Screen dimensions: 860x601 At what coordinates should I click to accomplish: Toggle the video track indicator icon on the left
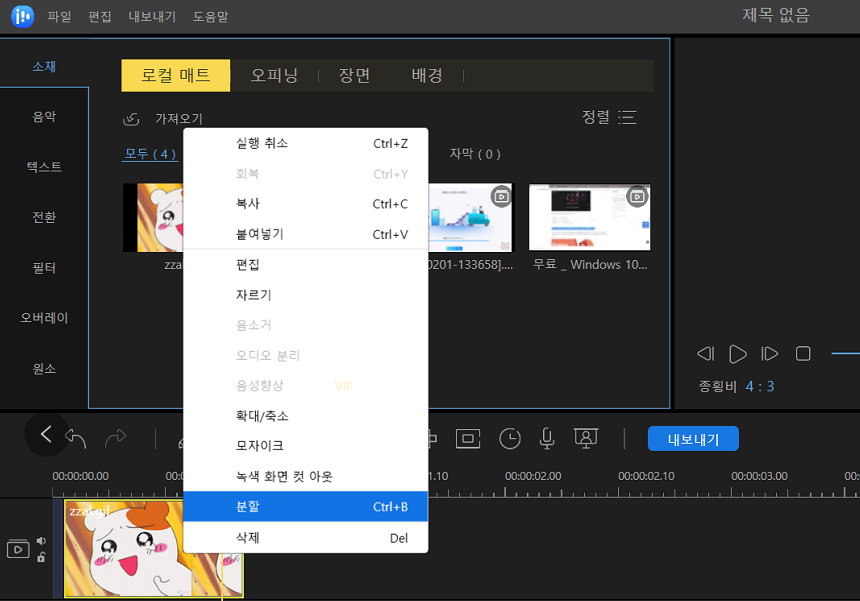coord(18,548)
